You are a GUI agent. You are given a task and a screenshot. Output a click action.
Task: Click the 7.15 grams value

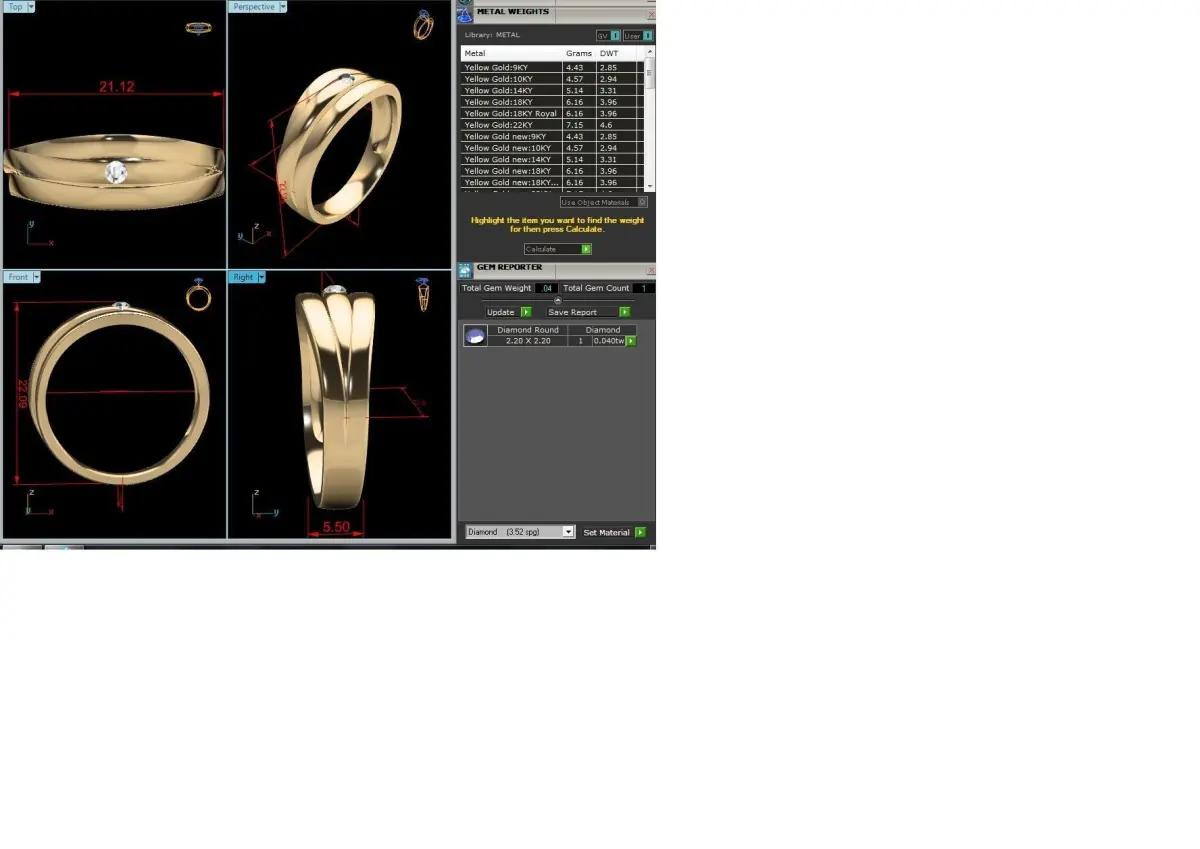click(x=575, y=125)
